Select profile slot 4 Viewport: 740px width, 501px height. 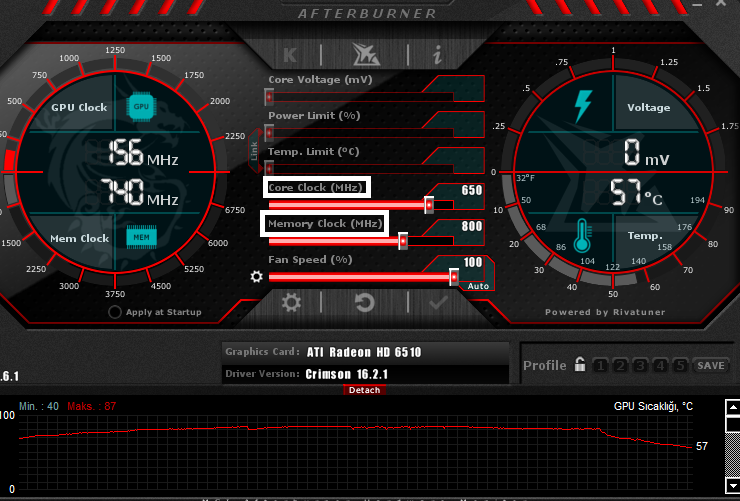660,366
